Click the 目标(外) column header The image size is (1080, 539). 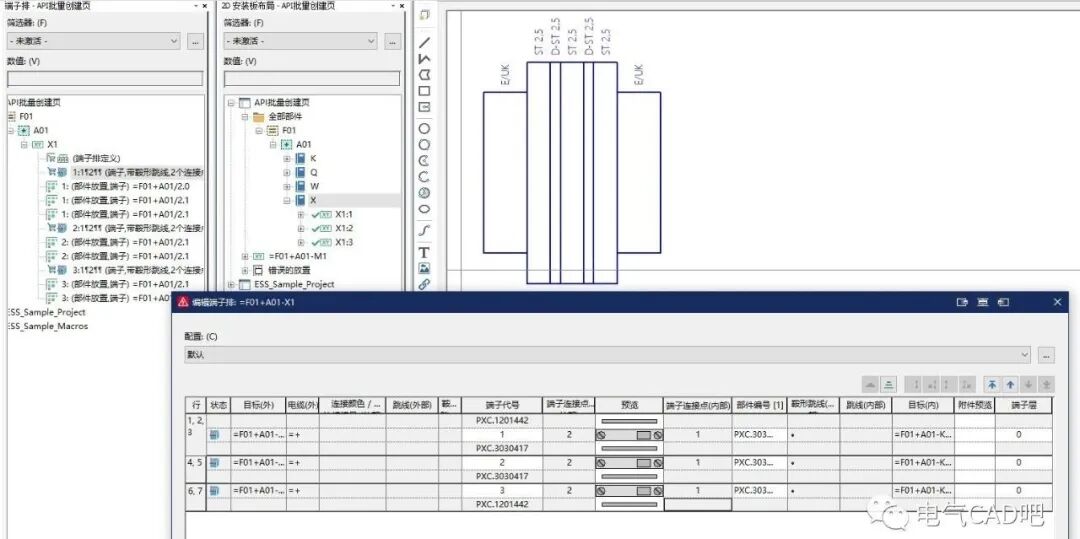tap(258, 405)
